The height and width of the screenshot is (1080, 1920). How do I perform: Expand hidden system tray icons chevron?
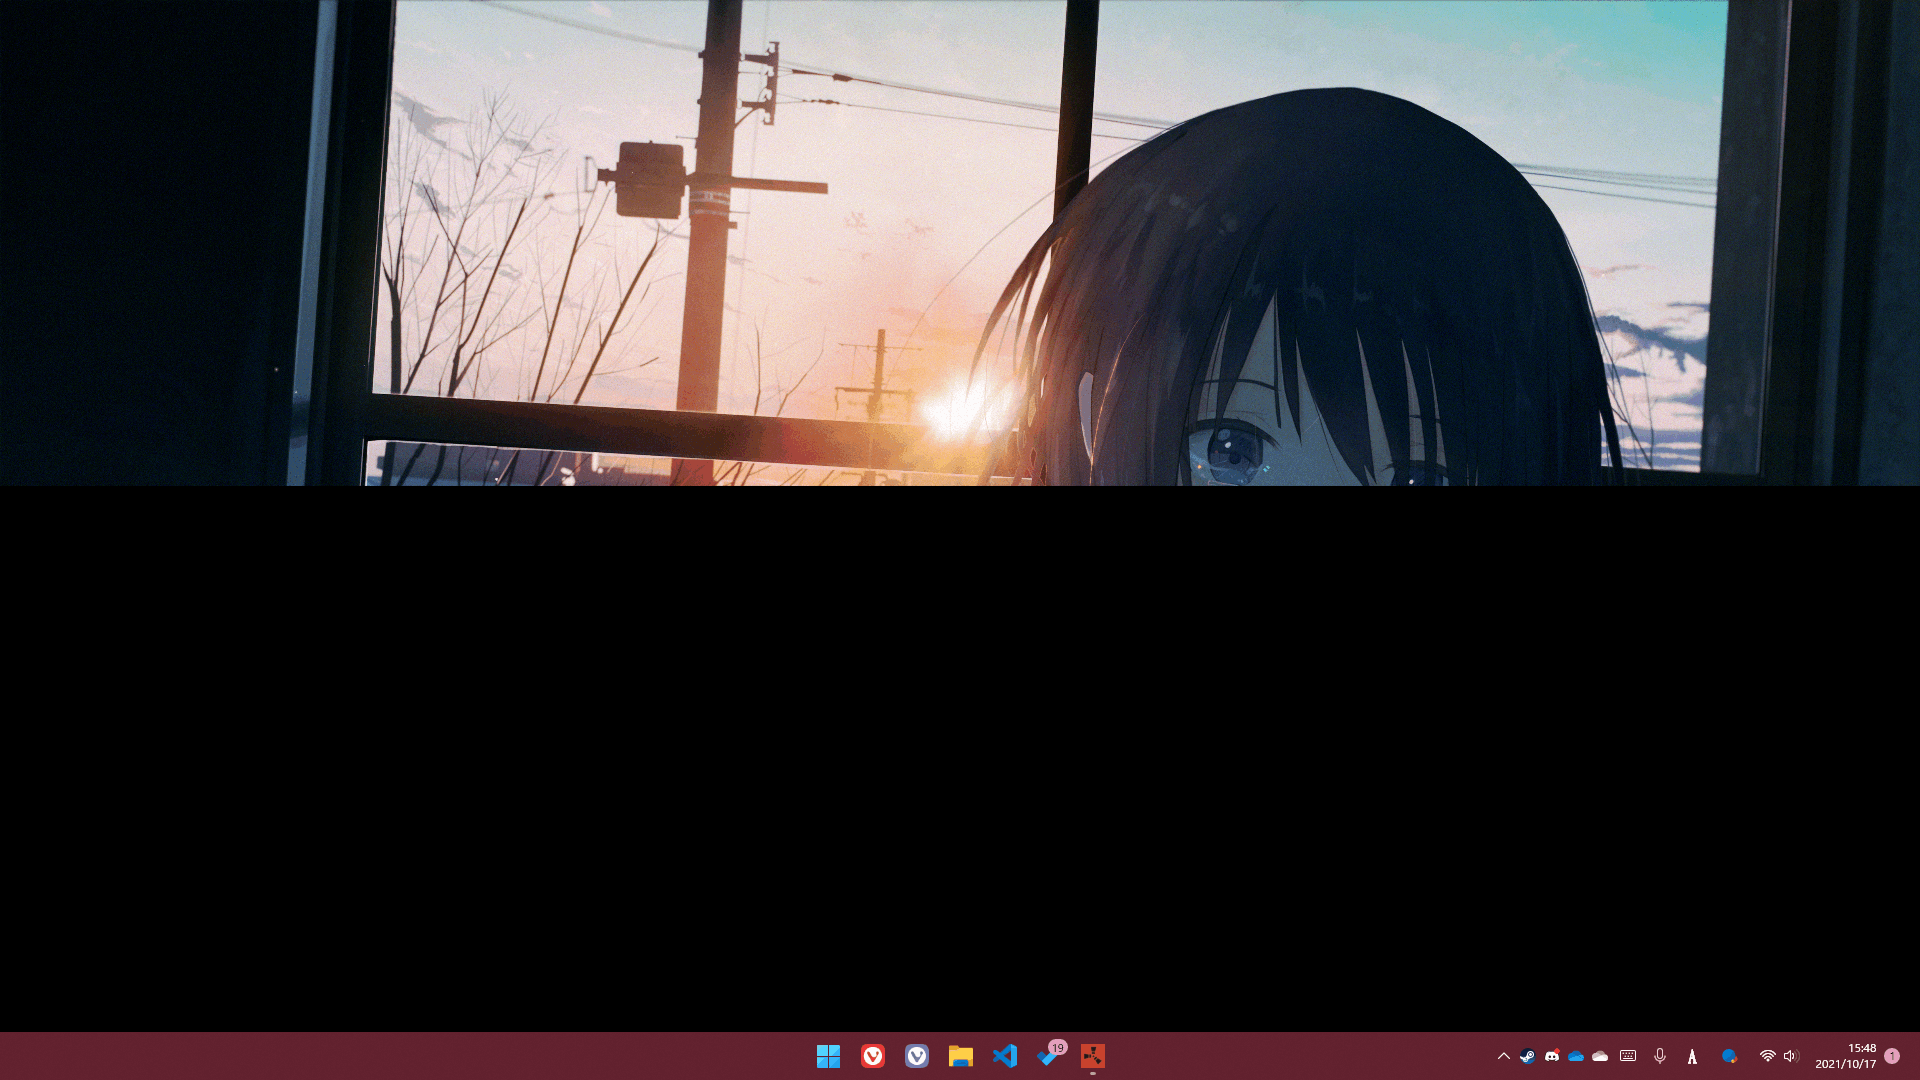(1503, 1056)
